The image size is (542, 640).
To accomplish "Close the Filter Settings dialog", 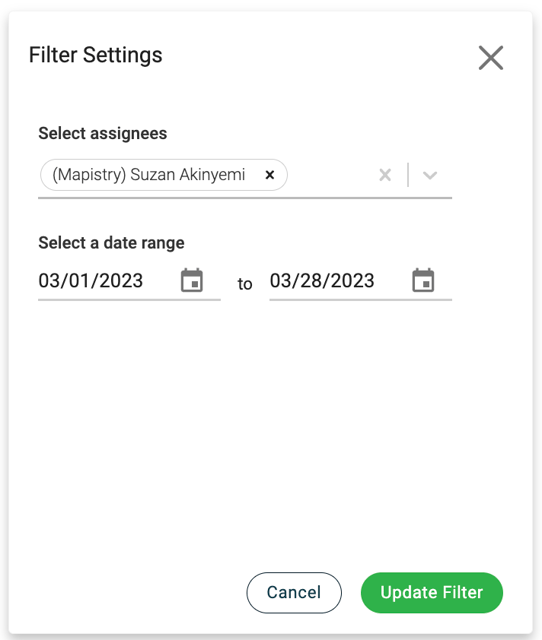I will click(x=491, y=58).
